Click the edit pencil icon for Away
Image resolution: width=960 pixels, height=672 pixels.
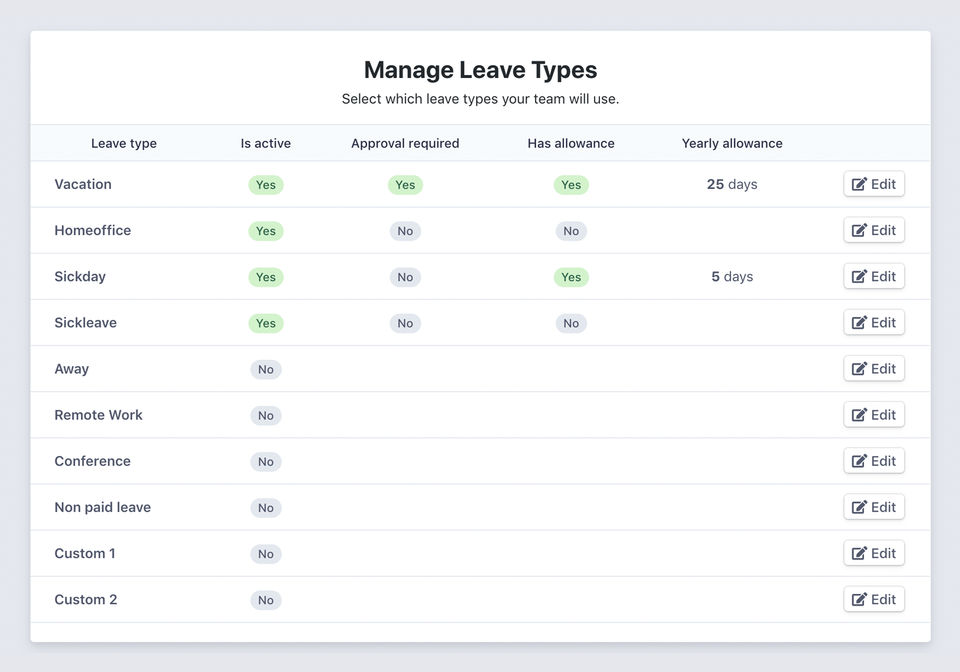(859, 369)
